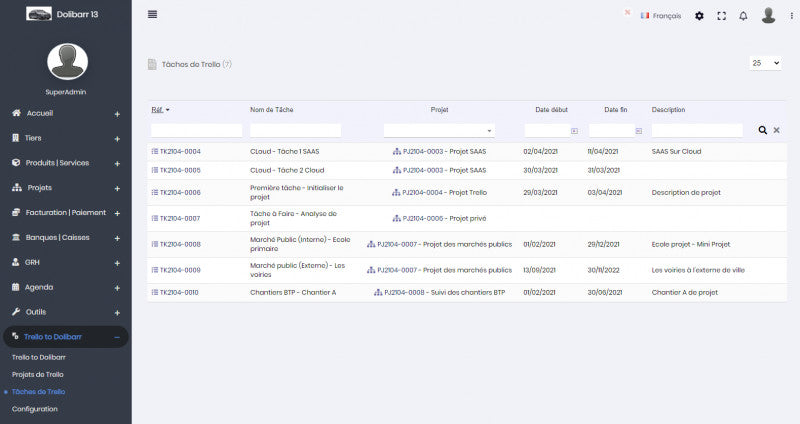Open the Projet filter dropdown
This screenshot has width=800, height=424.
click(439, 130)
